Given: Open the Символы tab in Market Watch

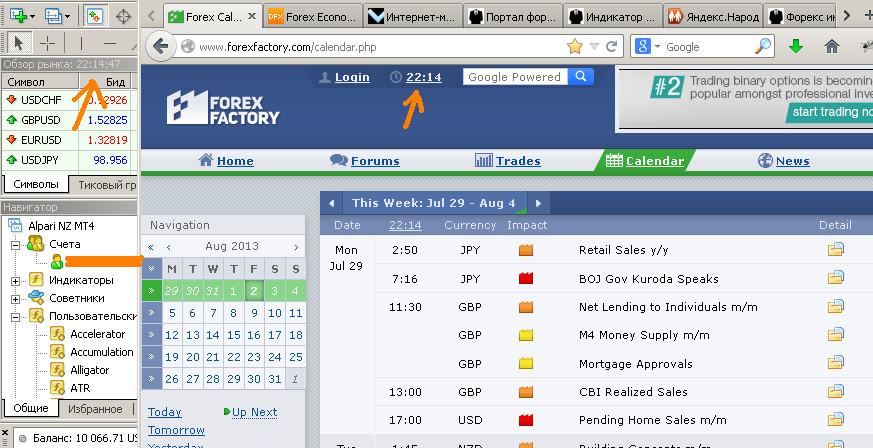Looking at the screenshot, I should tap(36, 184).
